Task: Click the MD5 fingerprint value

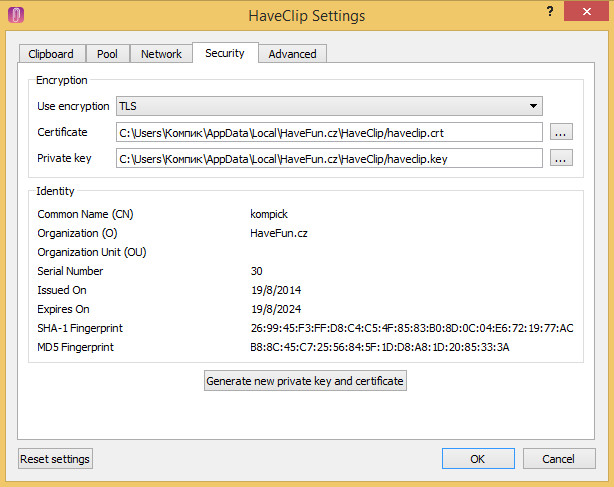Action: tap(380, 347)
